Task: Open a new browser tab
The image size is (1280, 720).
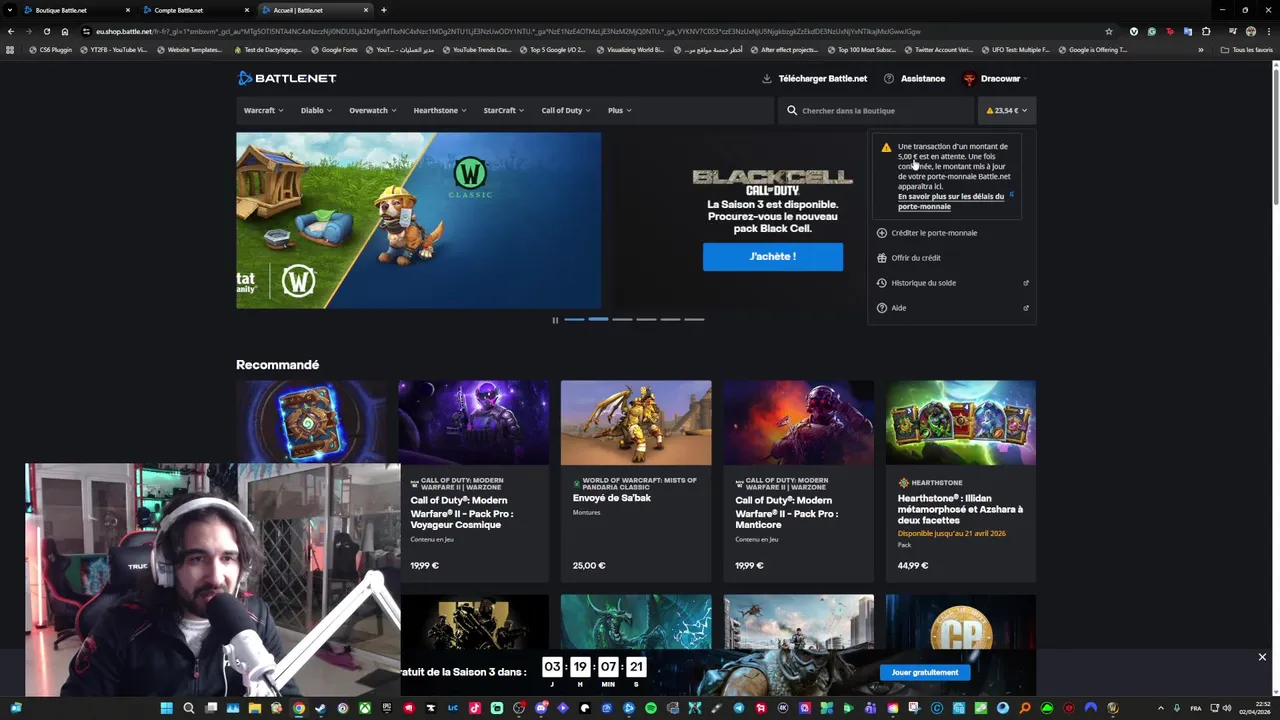Action: [x=384, y=10]
